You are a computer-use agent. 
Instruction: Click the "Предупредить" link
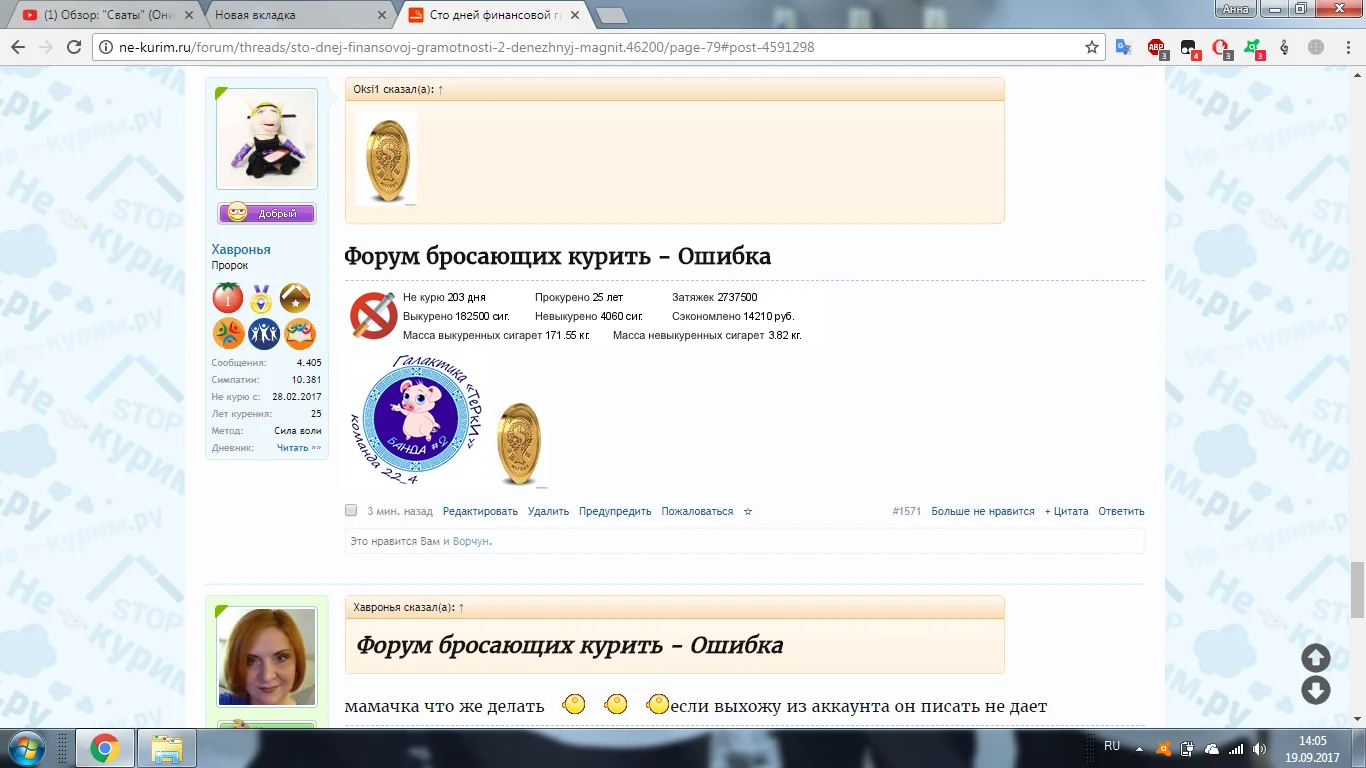click(x=615, y=511)
